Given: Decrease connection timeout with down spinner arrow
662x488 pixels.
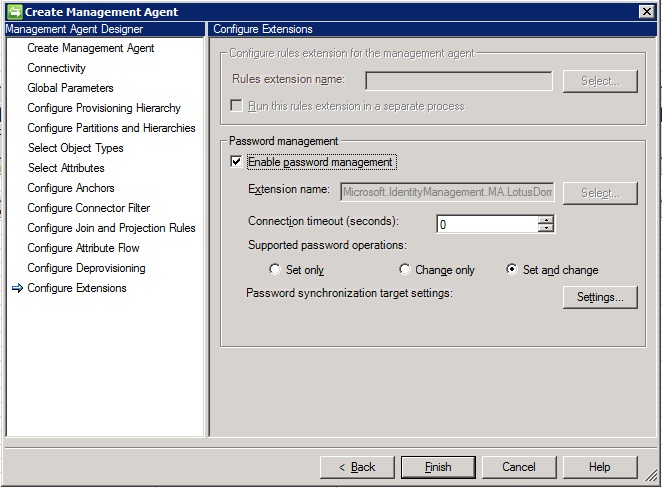Looking at the screenshot, I should coord(546,228).
